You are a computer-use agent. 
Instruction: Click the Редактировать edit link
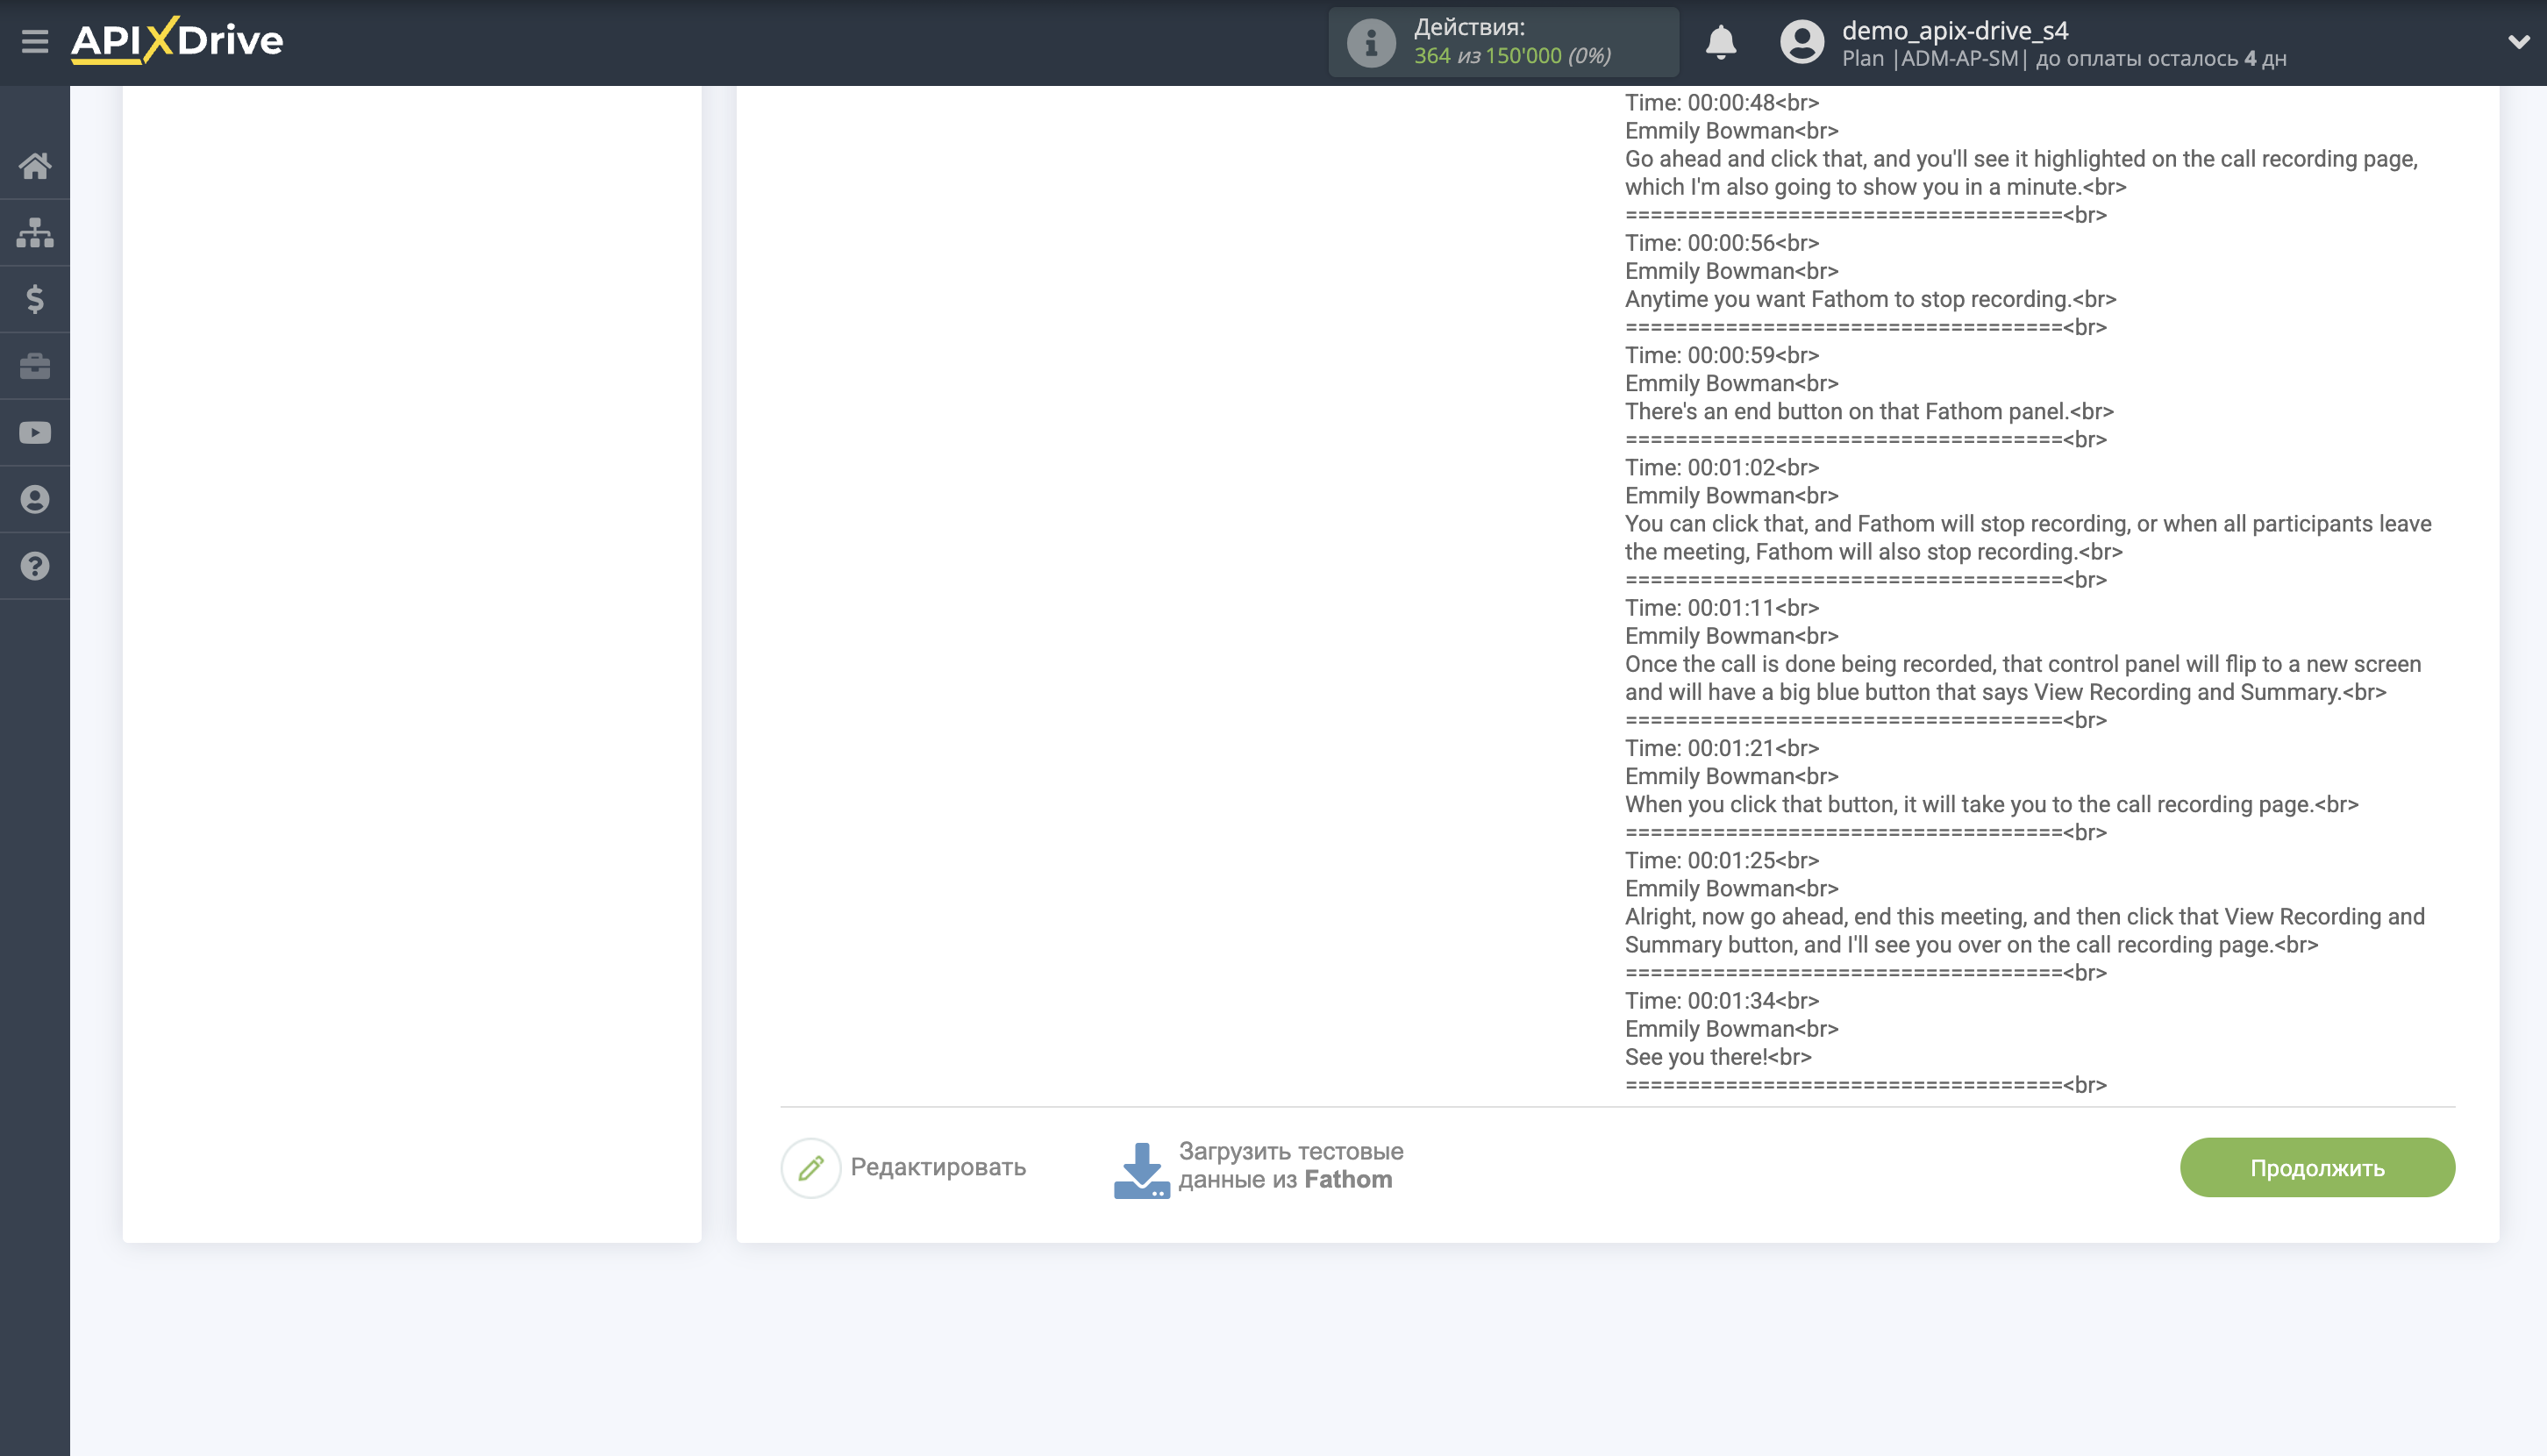pyautogui.click(x=937, y=1167)
